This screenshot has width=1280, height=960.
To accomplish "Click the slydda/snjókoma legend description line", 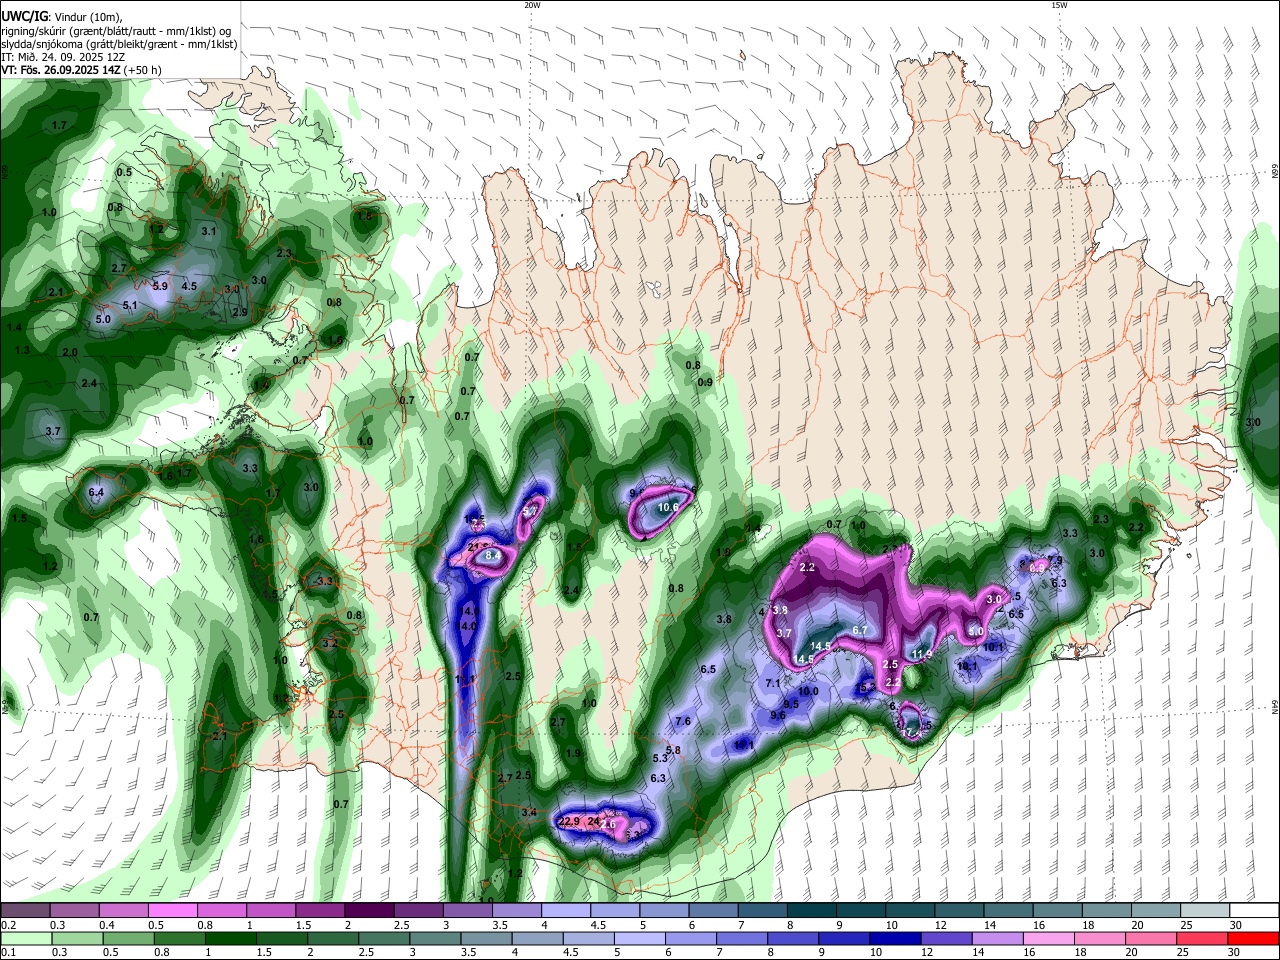I will pyautogui.click(x=119, y=44).
